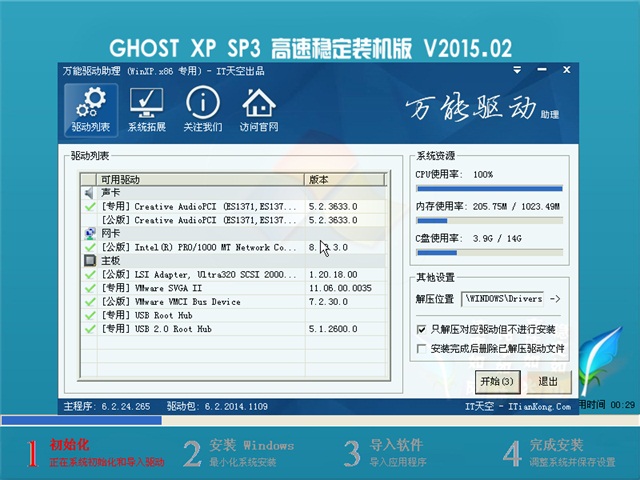Uncheck 只解压对应驱动但不进行安装 option
The width and height of the screenshot is (640, 480).
(x=421, y=328)
